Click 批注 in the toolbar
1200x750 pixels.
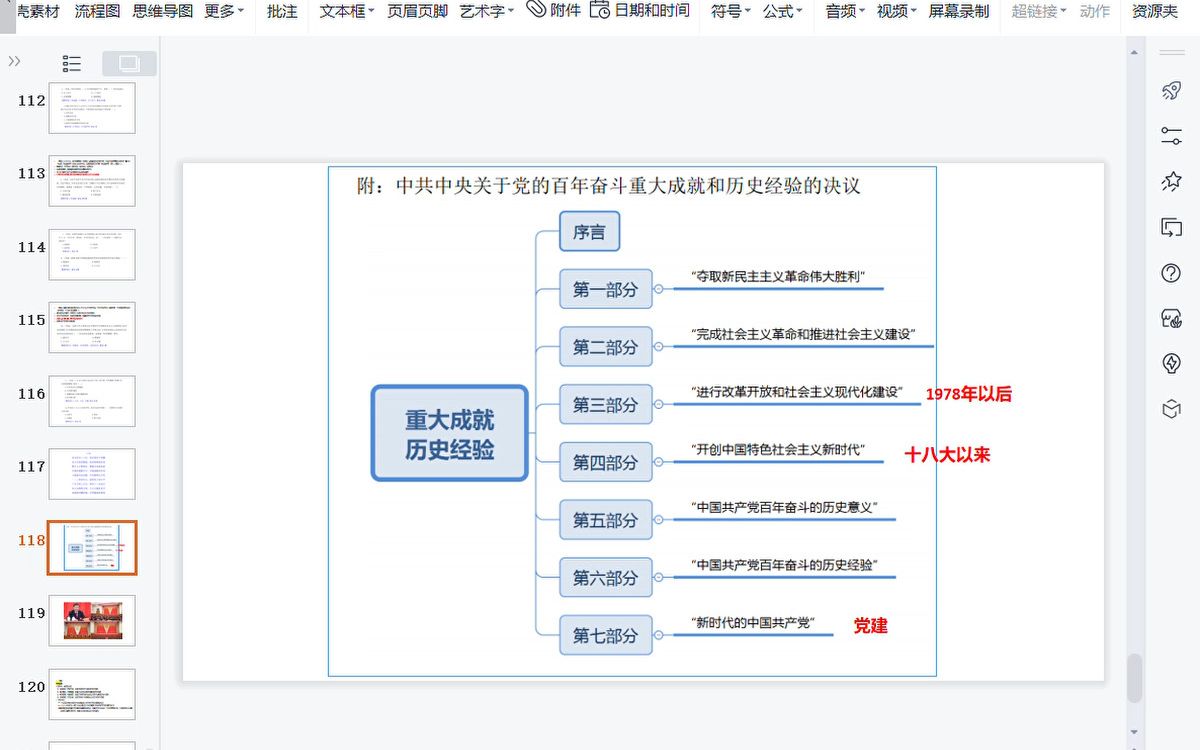pyautogui.click(x=282, y=11)
